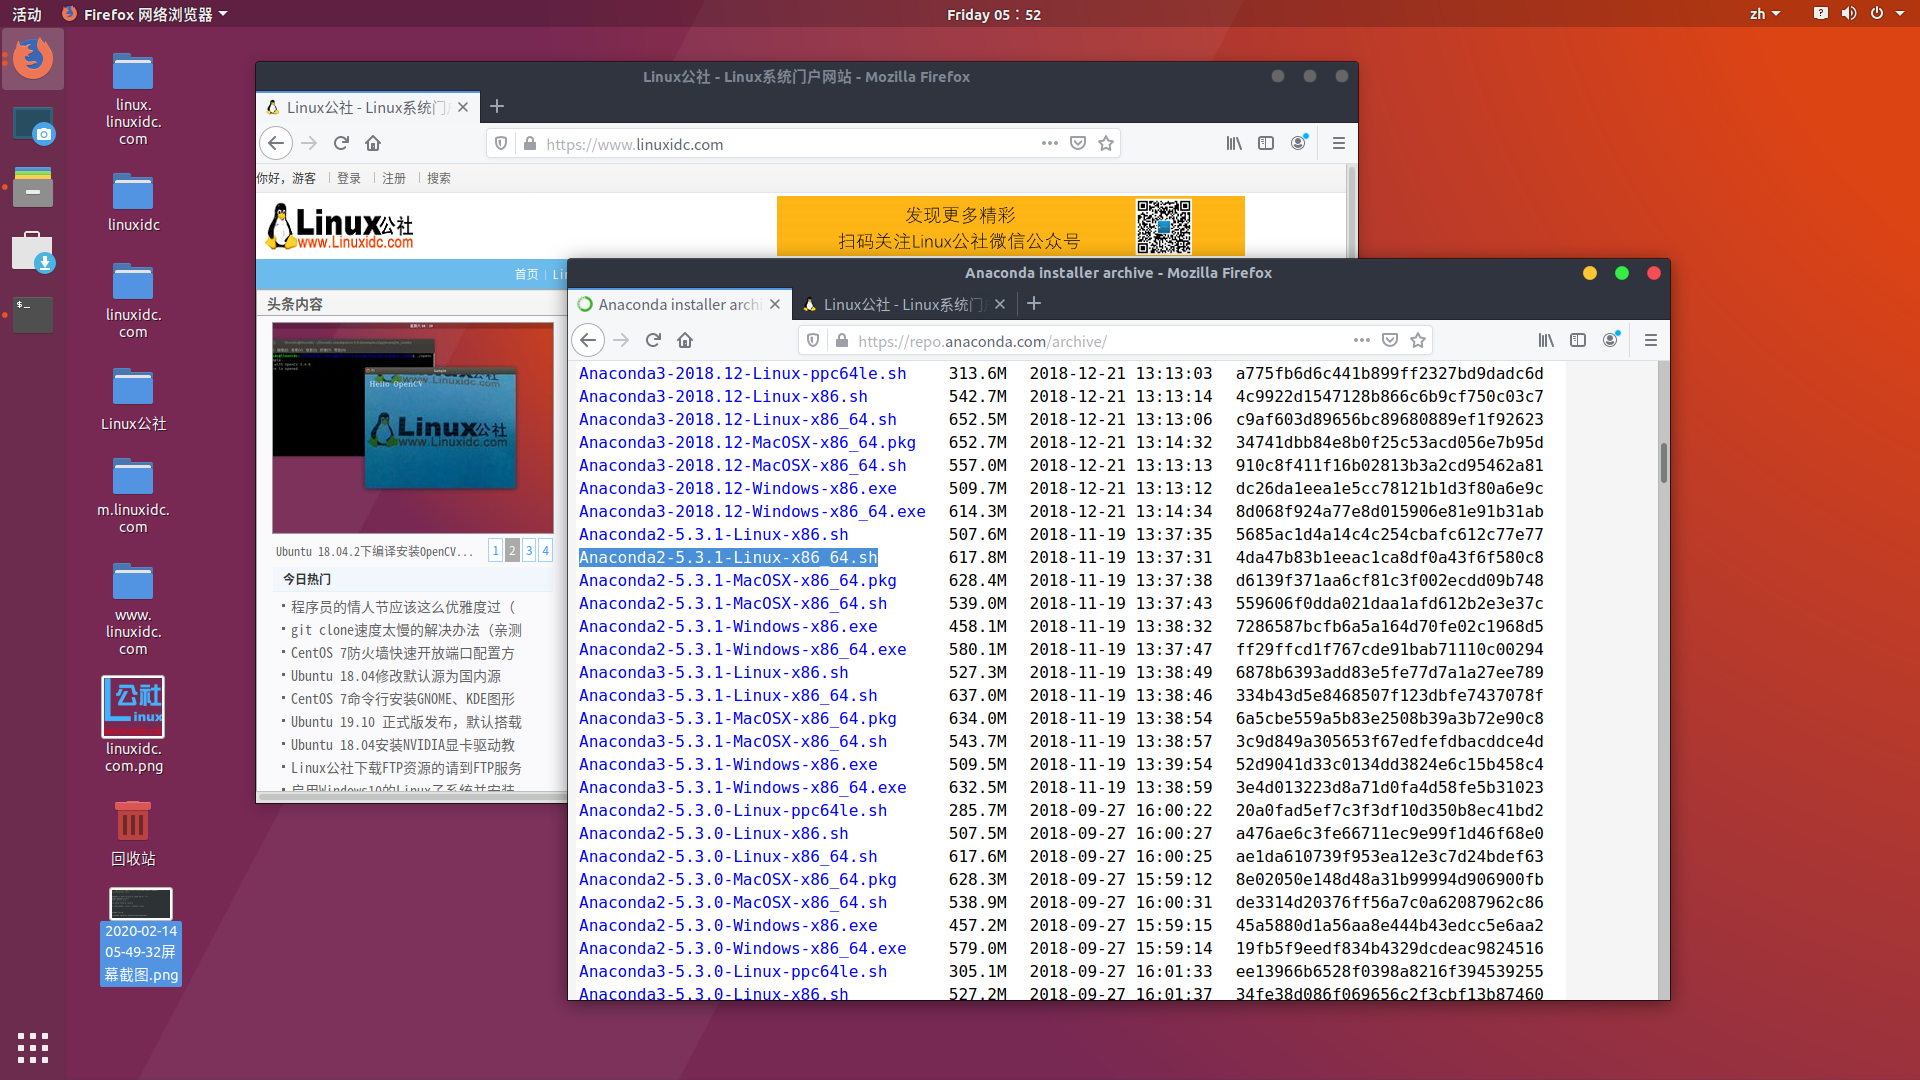Reload the Anaconda archive page

coord(653,340)
